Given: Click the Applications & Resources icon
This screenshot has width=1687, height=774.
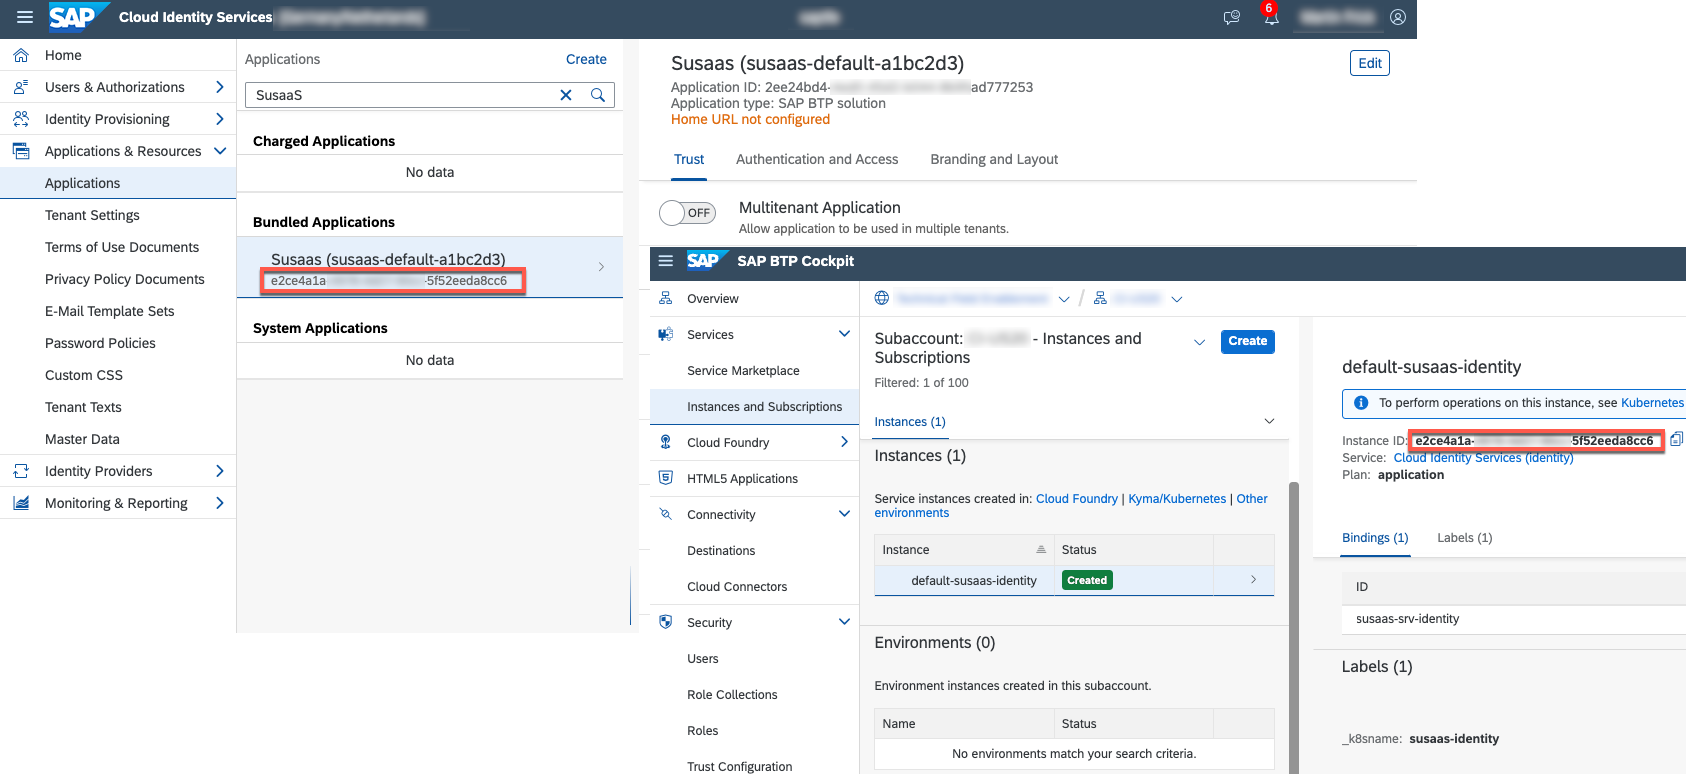Looking at the screenshot, I should (x=21, y=151).
